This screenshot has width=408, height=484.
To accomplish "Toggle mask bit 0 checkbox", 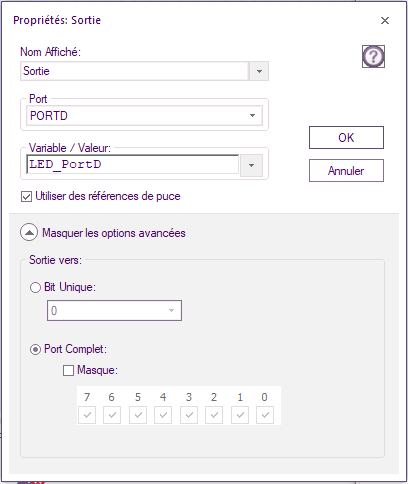I will pos(265,415).
